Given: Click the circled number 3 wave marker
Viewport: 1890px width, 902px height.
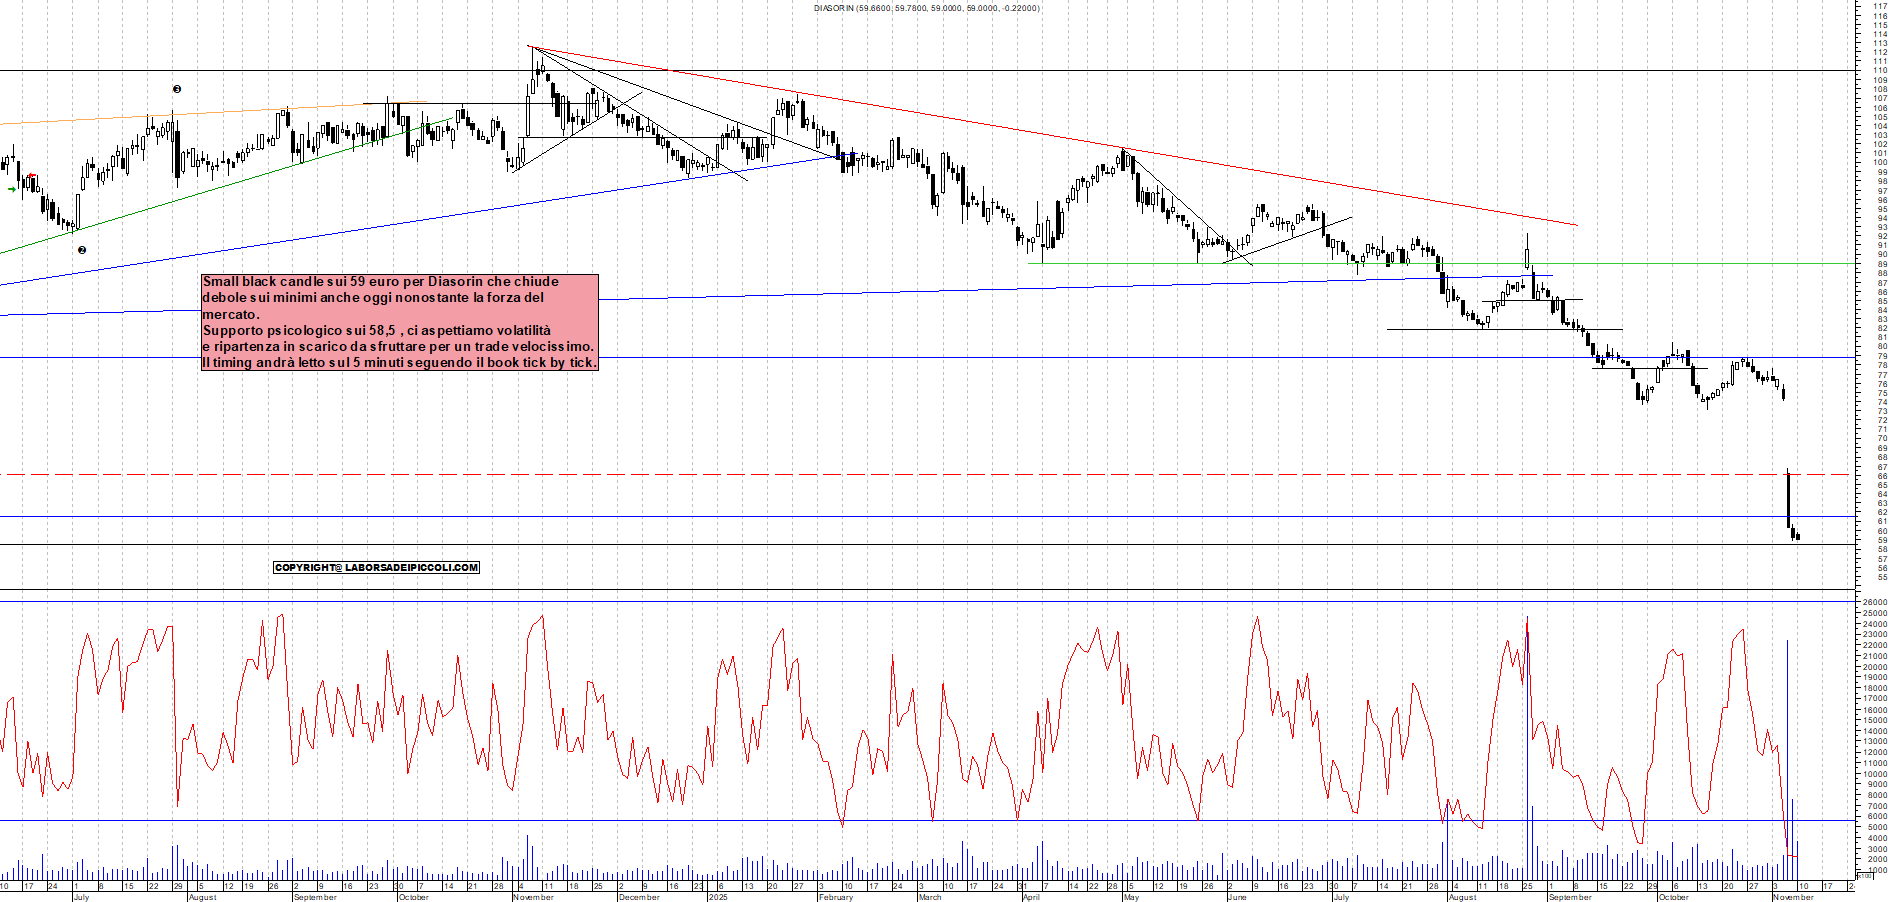Looking at the screenshot, I should tap(176, 88).
